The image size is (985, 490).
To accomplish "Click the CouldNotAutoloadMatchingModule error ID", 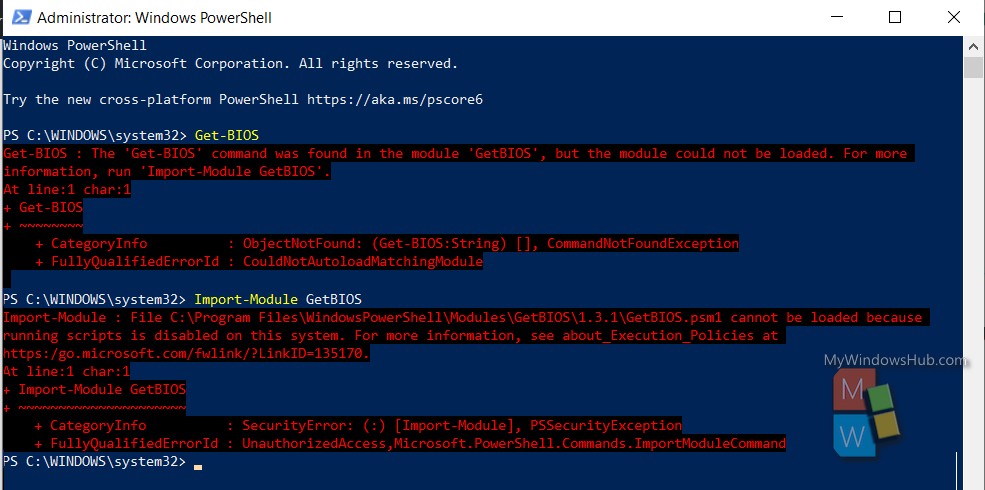I will (363, 261).
